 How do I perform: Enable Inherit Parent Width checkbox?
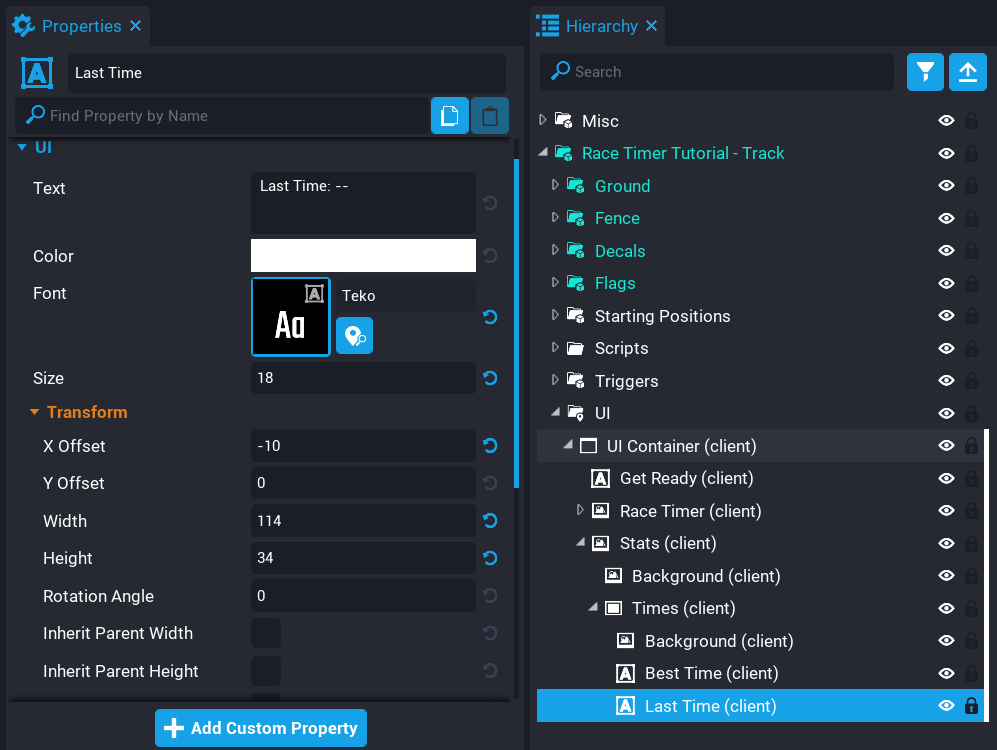[x=266, y=633]
